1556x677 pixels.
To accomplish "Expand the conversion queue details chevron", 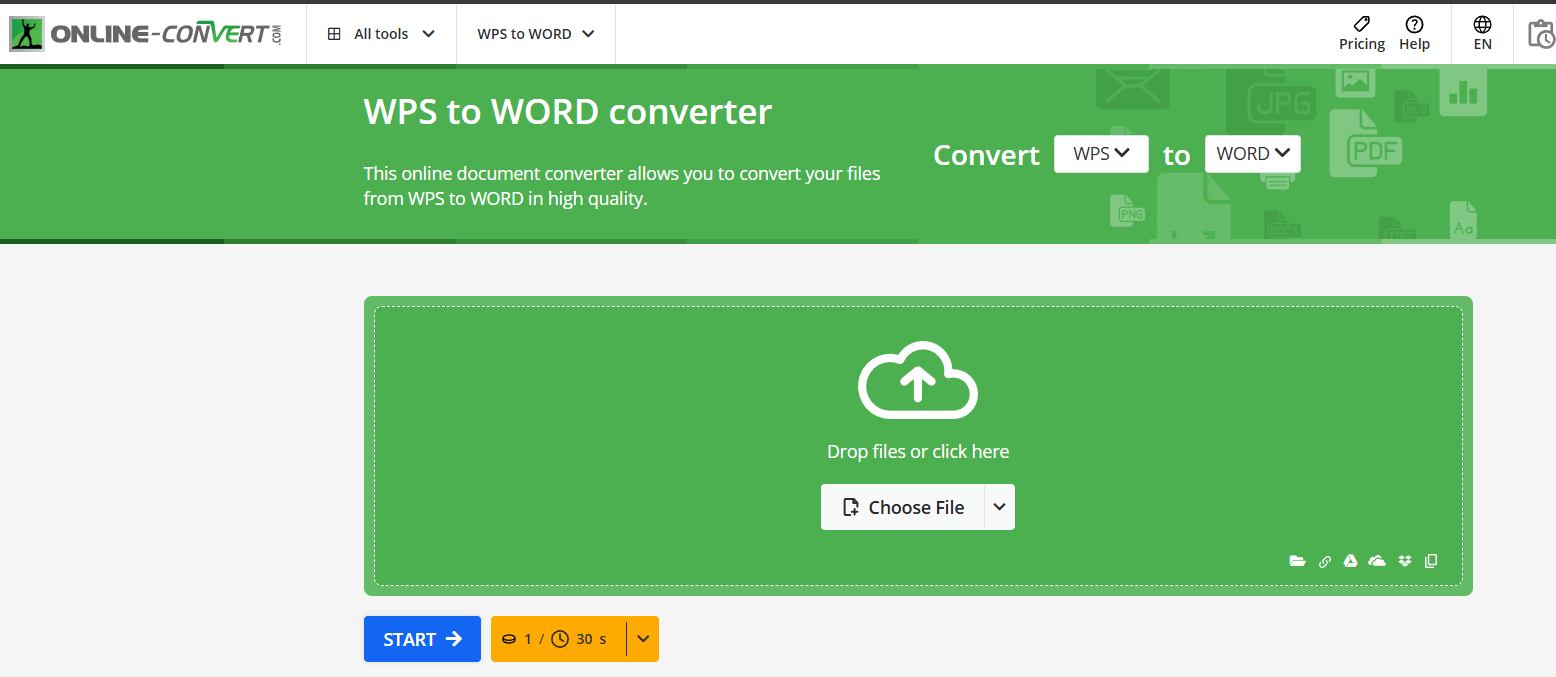I will [643, 638].
